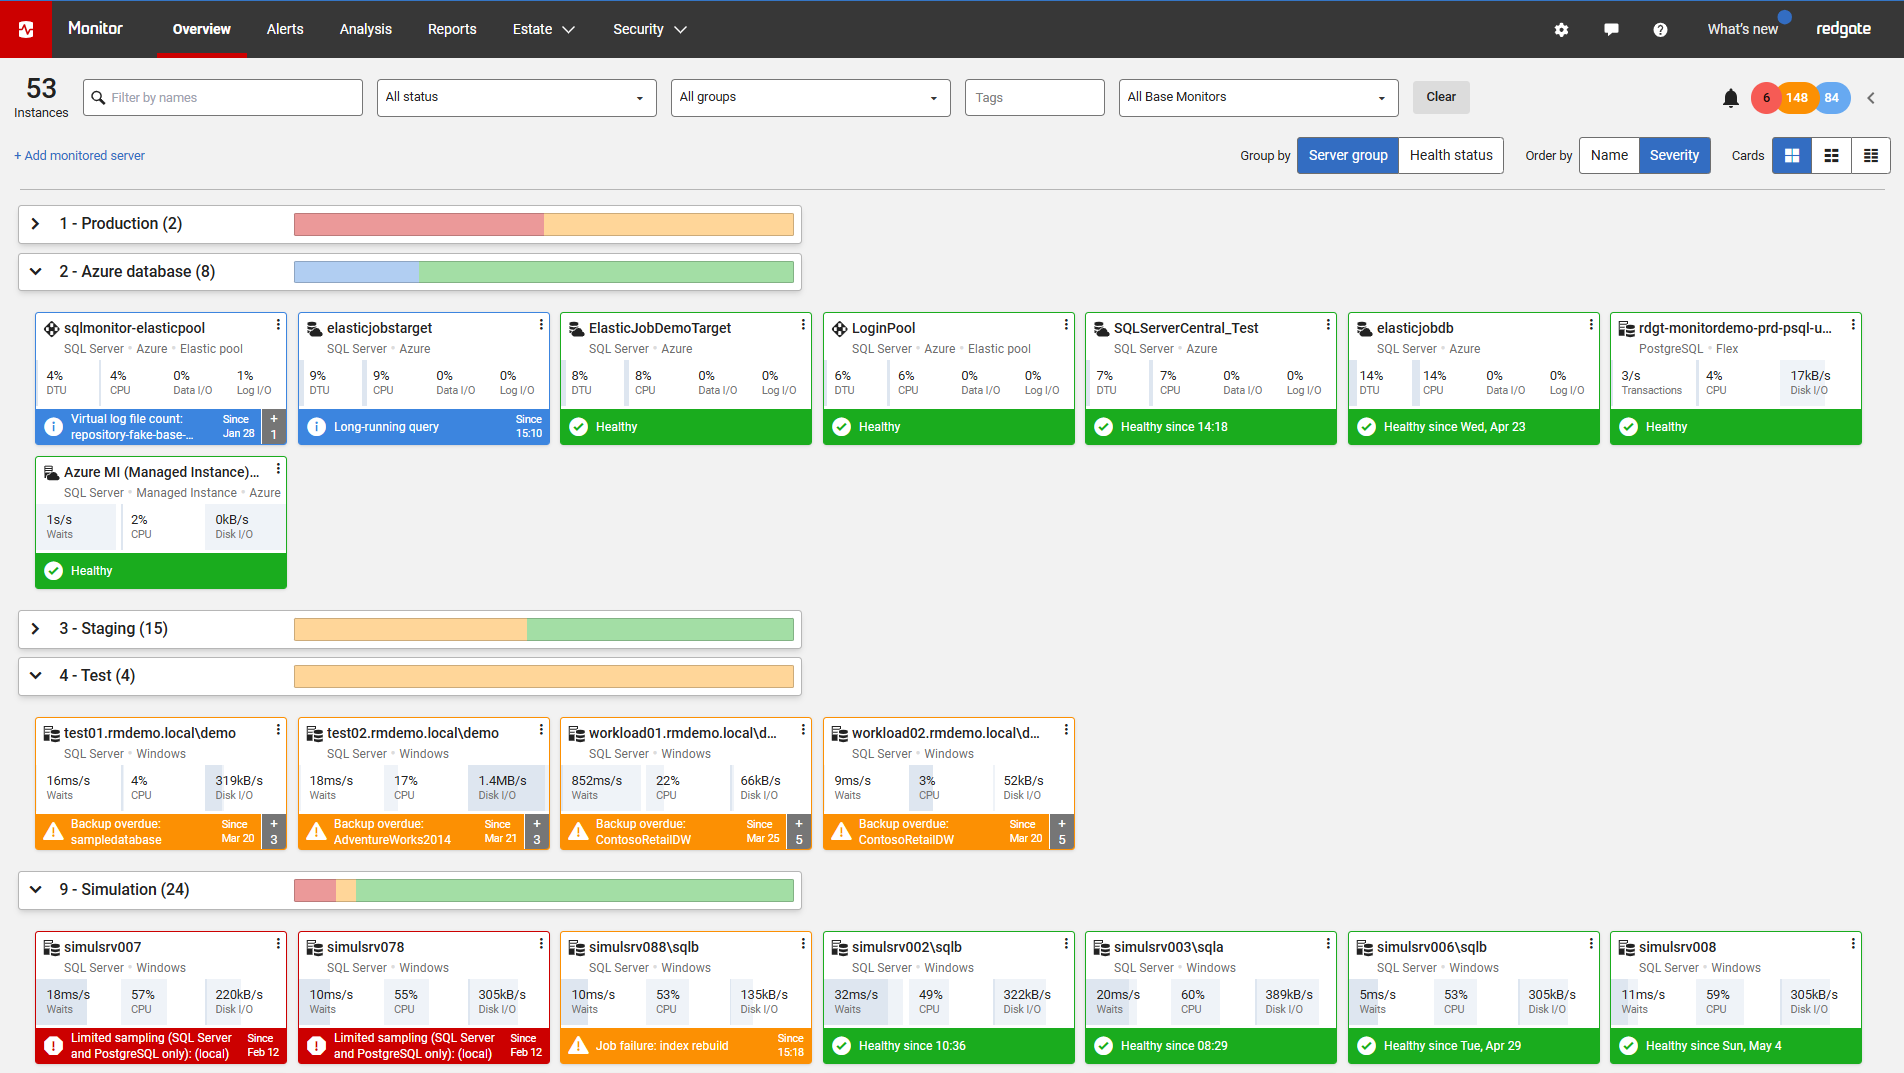Select Severity ordering option
The image size is (1904, 1073).
coord(1674,156)
